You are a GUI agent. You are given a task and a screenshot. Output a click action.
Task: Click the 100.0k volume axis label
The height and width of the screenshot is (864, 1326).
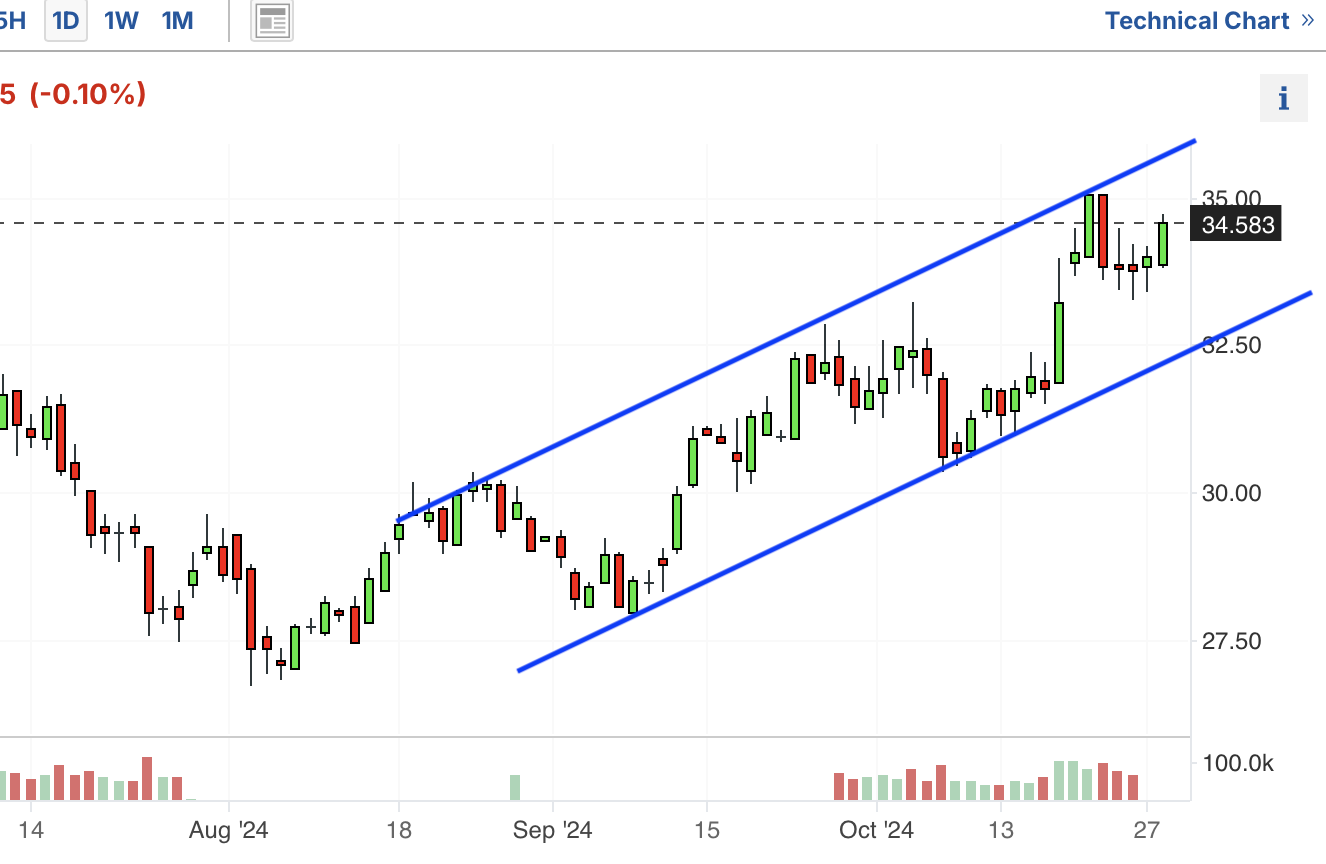point(1238,765)
